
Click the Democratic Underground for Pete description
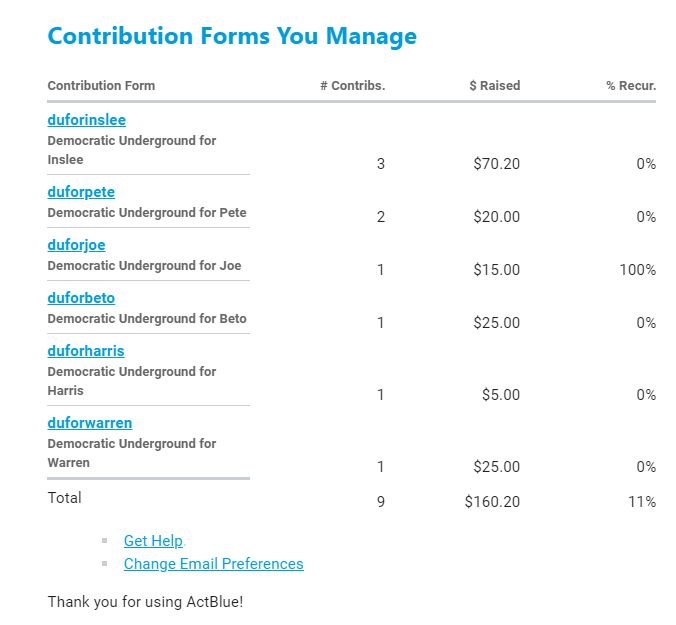point(147,213)
